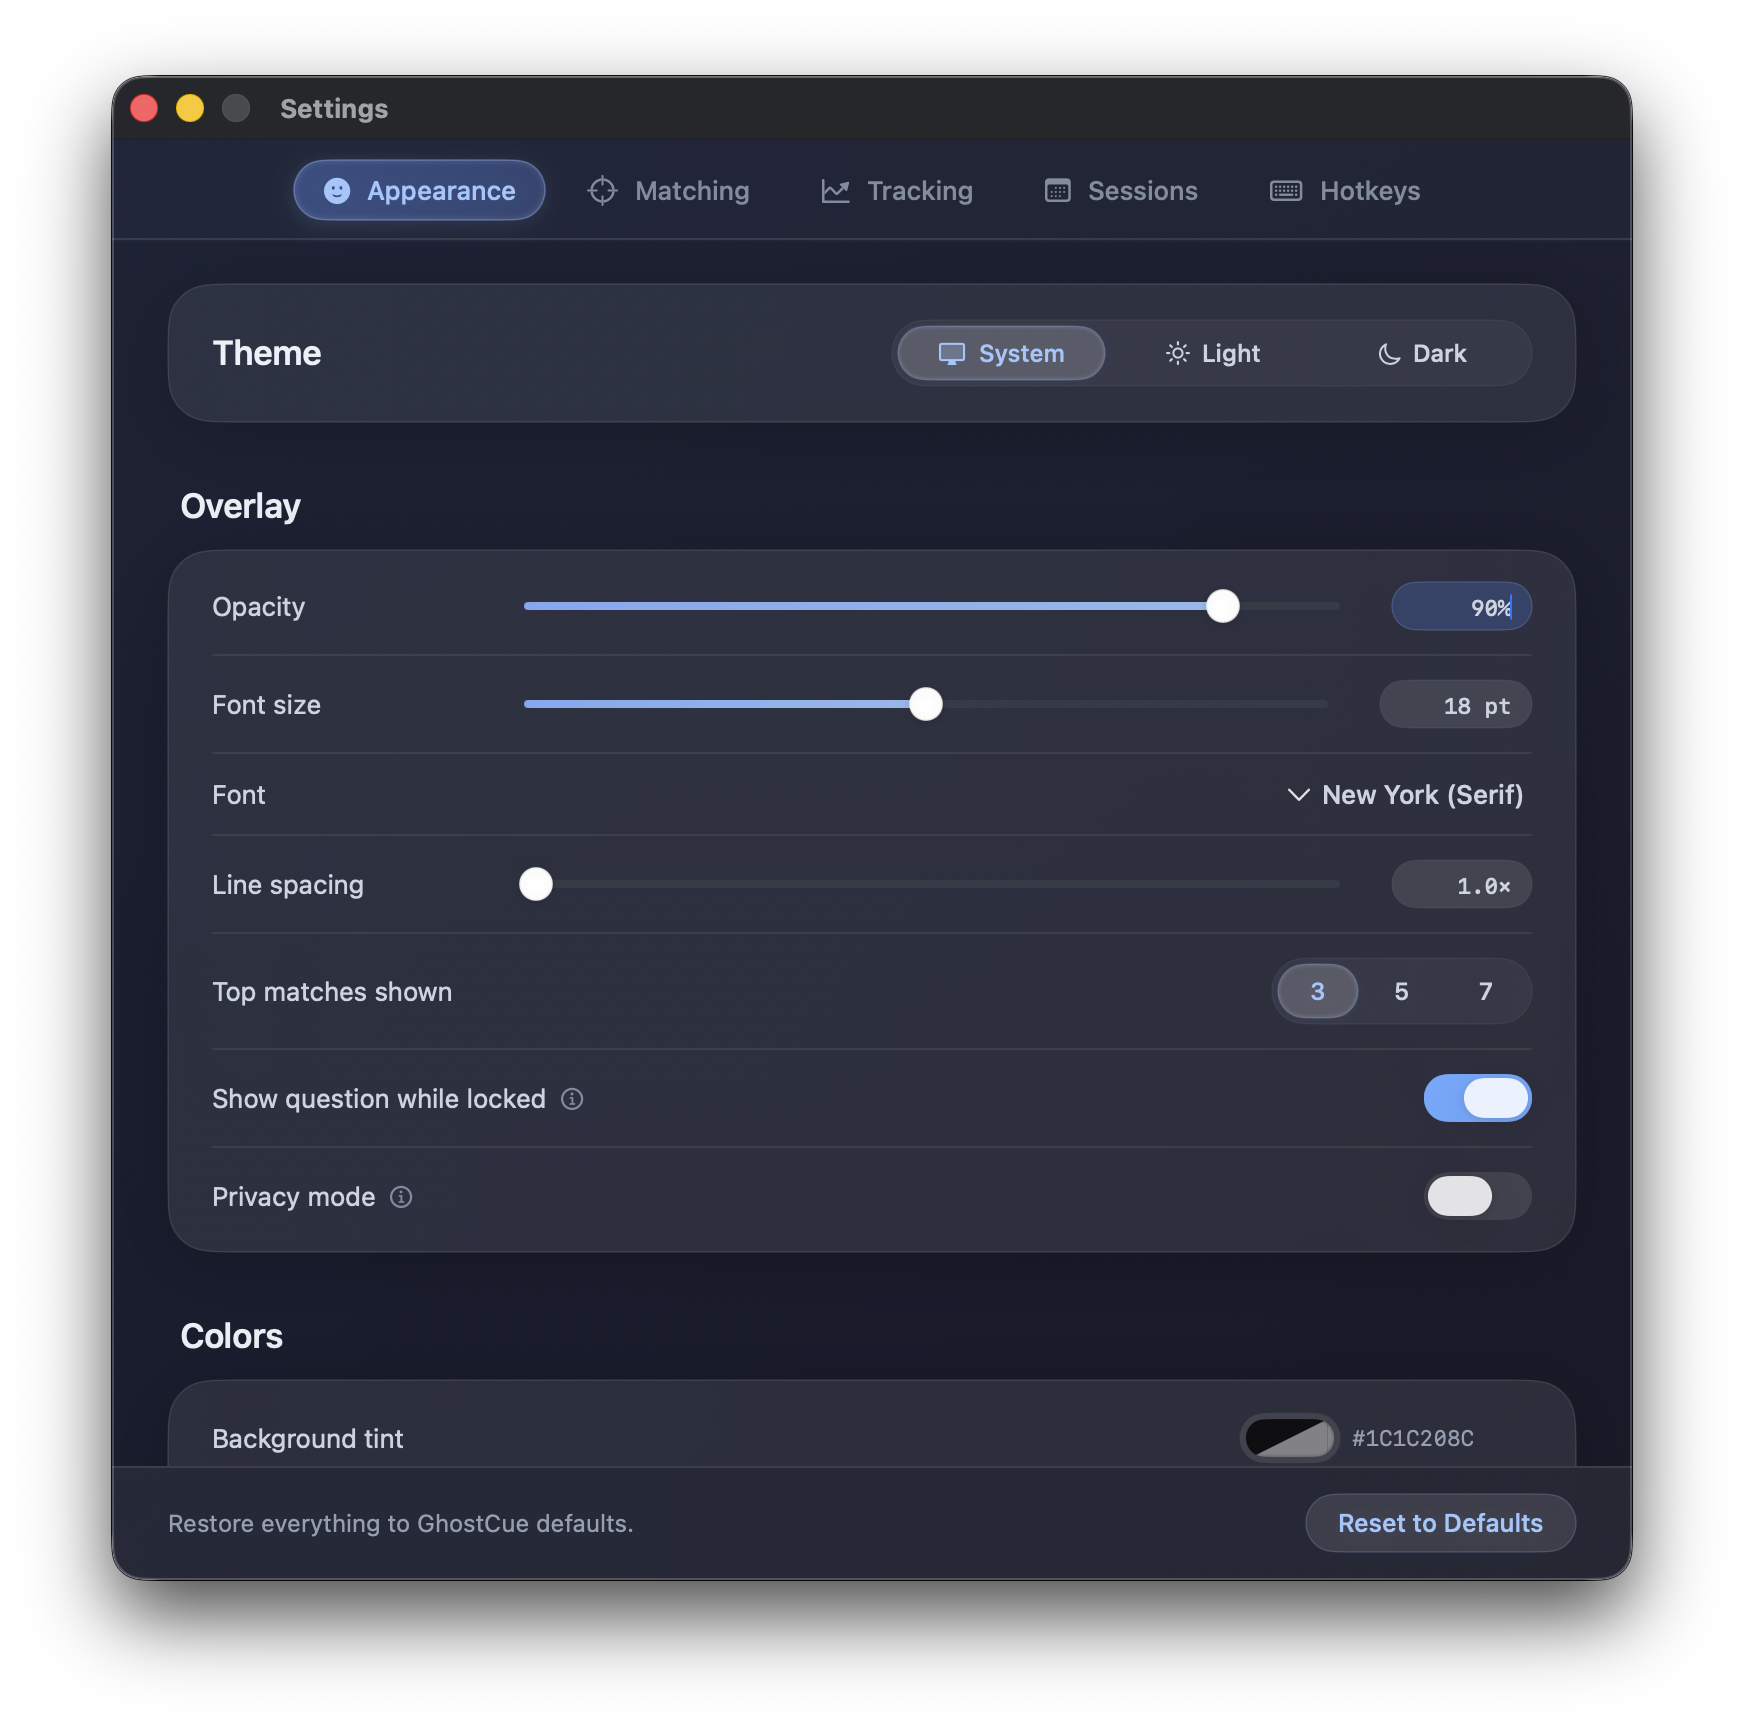
Task: Click the 18 pt font size field
Action: [1455, 704]
